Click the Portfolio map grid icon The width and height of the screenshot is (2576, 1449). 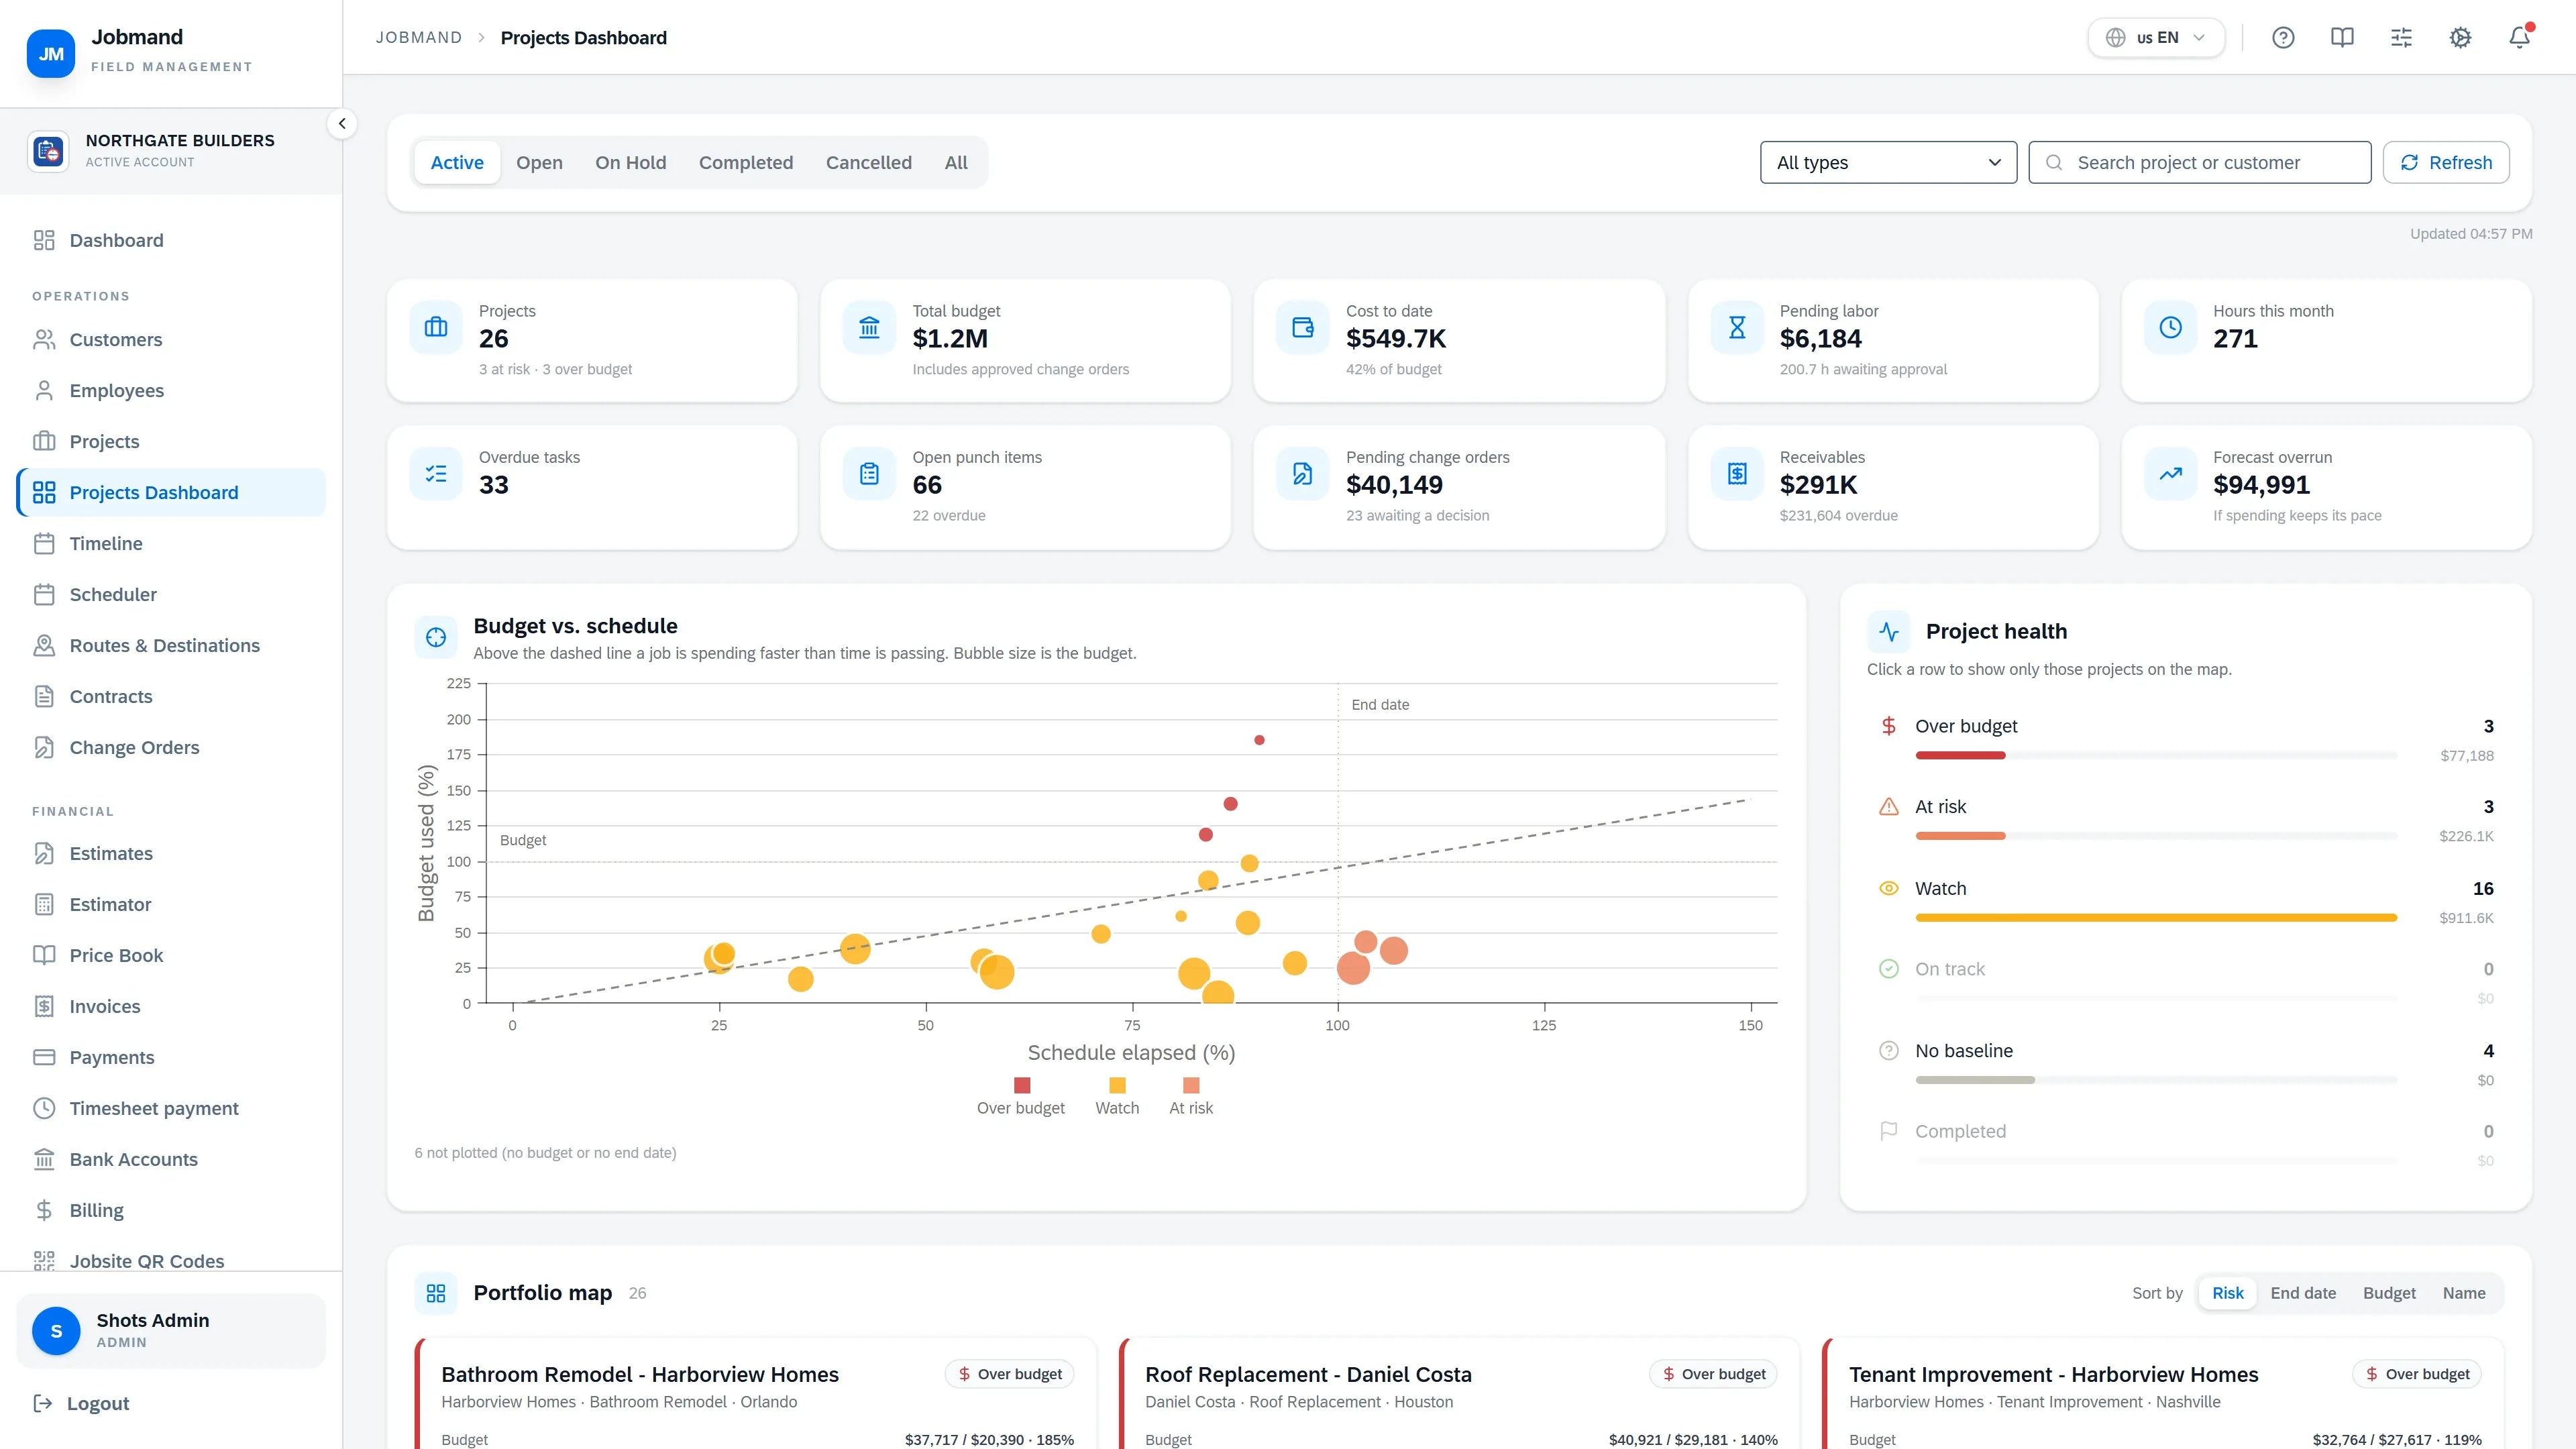coord(436,1293)
